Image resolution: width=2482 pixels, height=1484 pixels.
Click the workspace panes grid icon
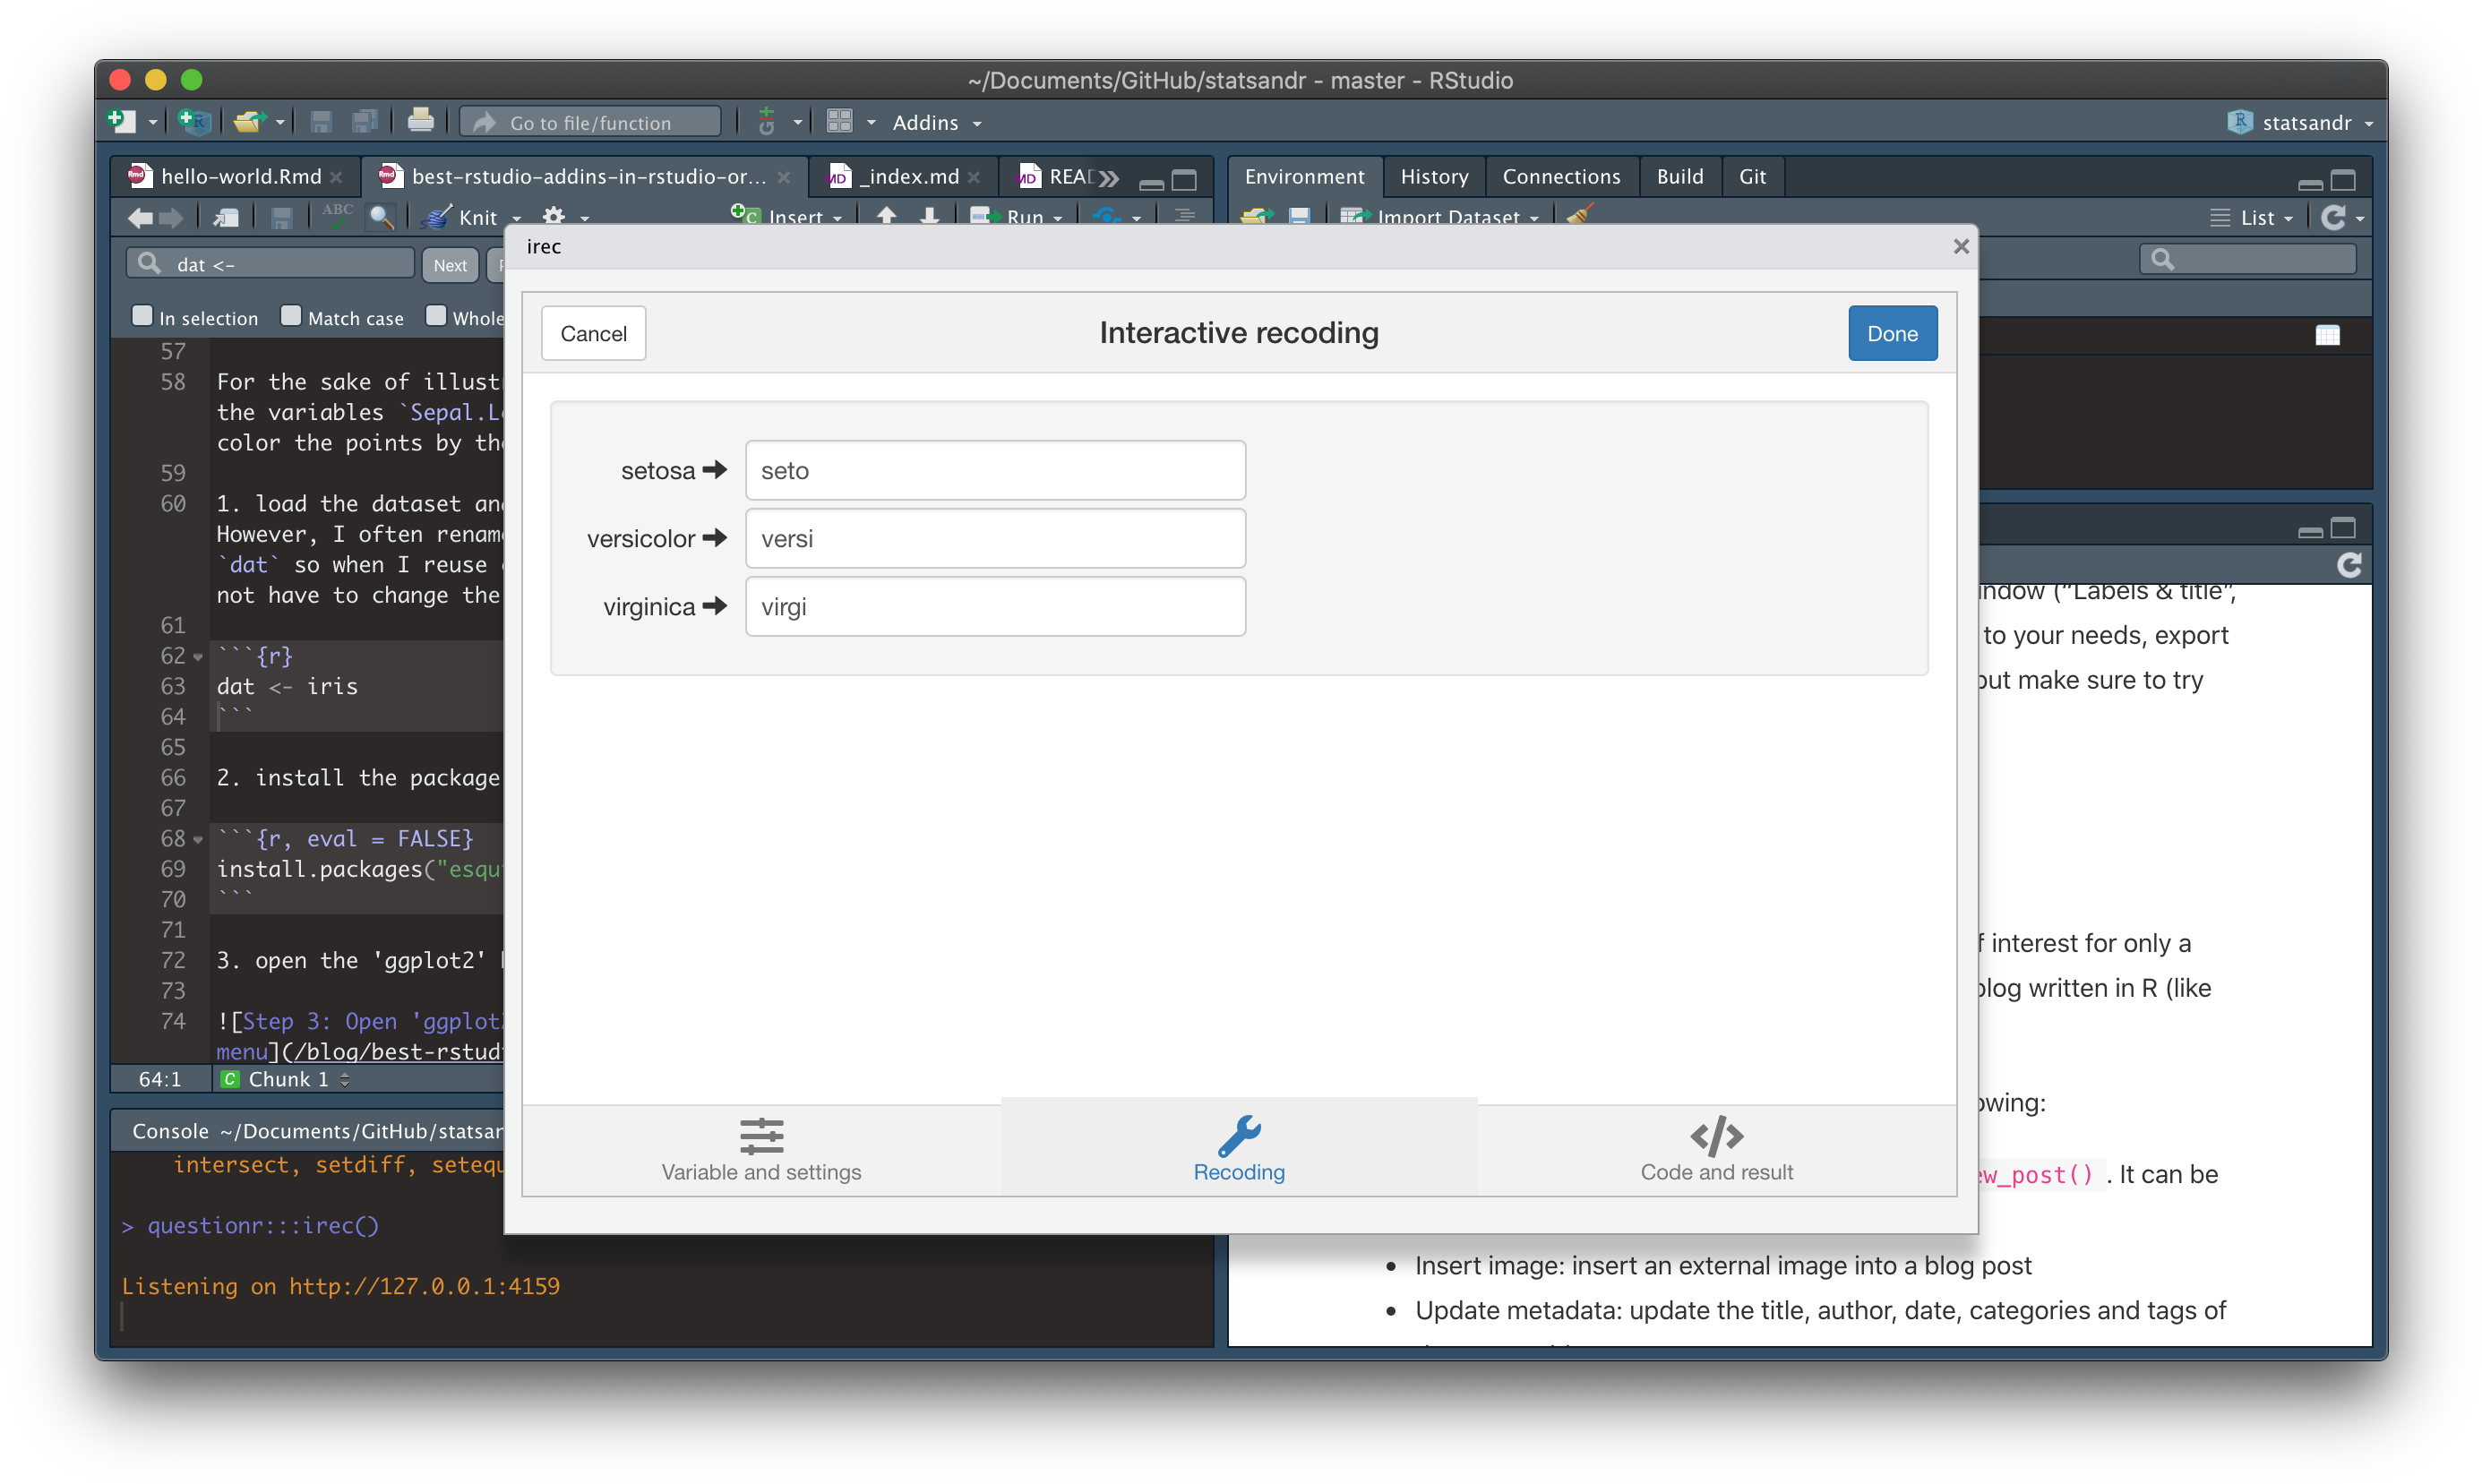[x=839, y=122]
